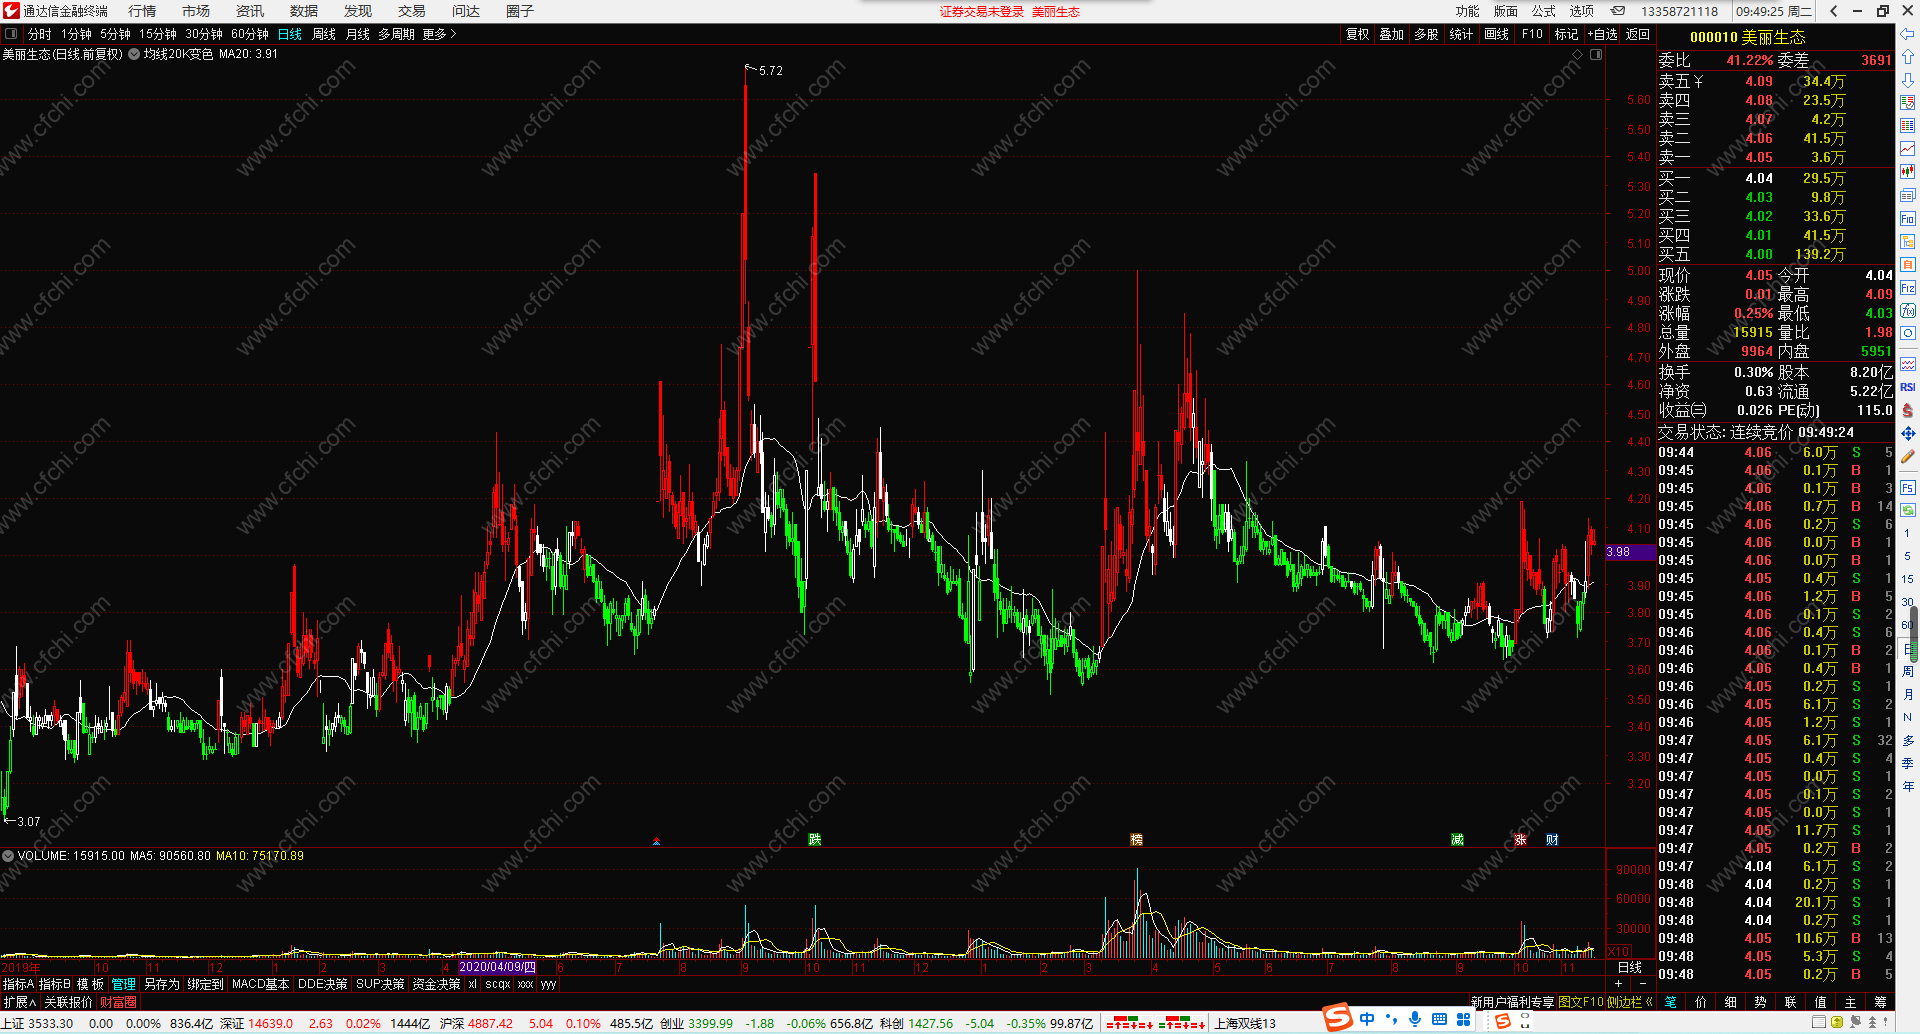This screenshot has width=1920, height=1034.
Task: Click the gray circle icon beside 美丽生态 label
Action: pyautogui.click(x=134, y=54)
